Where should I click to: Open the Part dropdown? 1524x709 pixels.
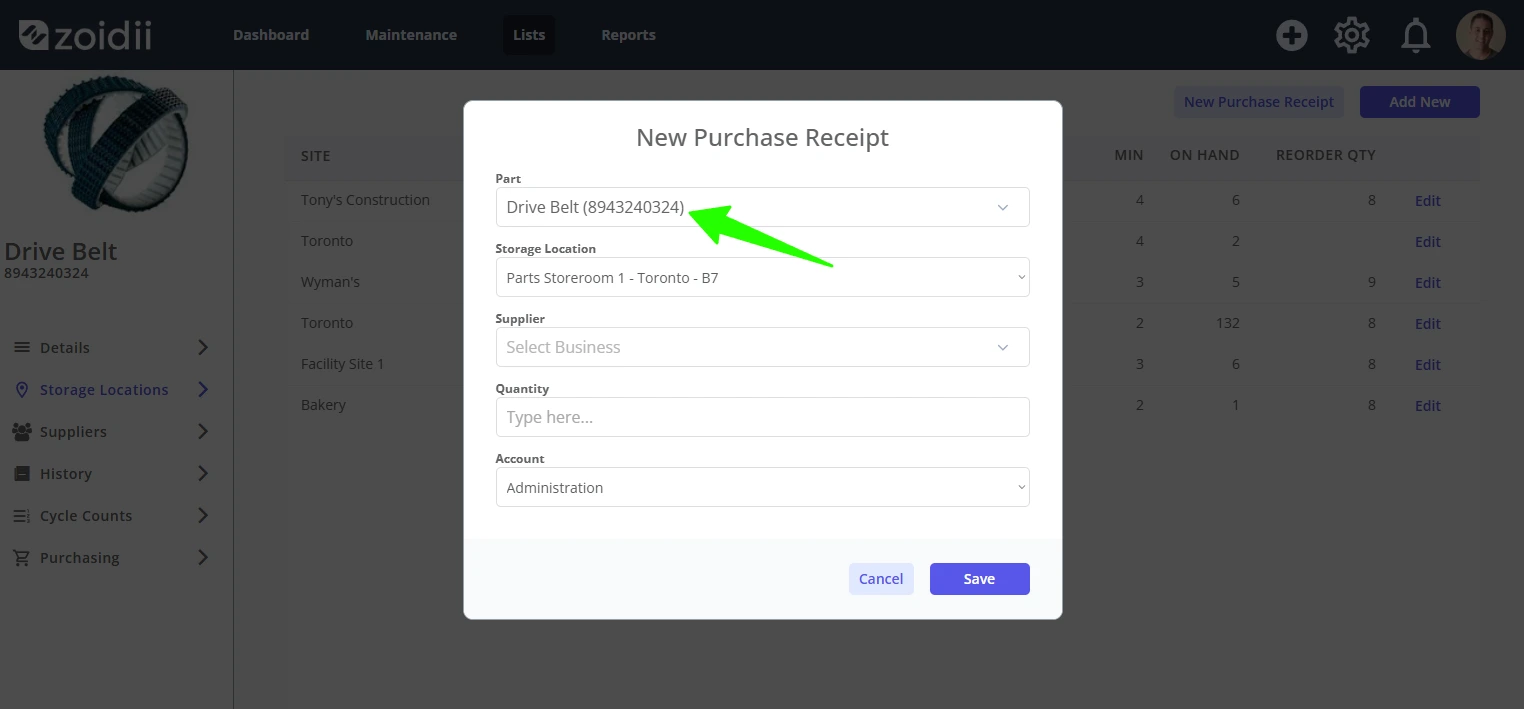click(x=762, y=207)
